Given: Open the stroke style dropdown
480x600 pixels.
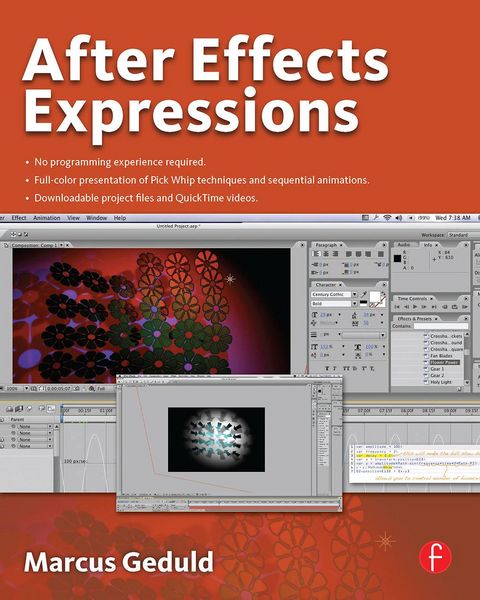Looking at the screenshot, I should coord(364,335).
